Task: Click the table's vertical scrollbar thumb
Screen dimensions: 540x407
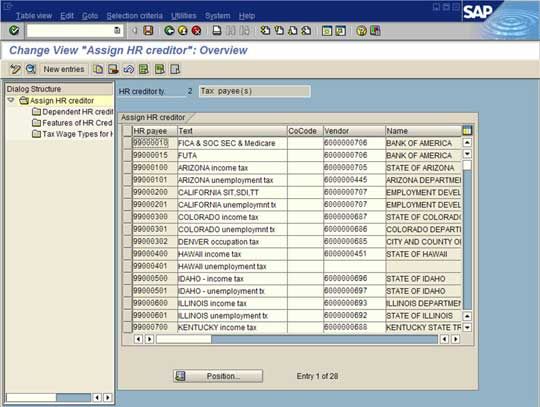Action: click(467, 165)
